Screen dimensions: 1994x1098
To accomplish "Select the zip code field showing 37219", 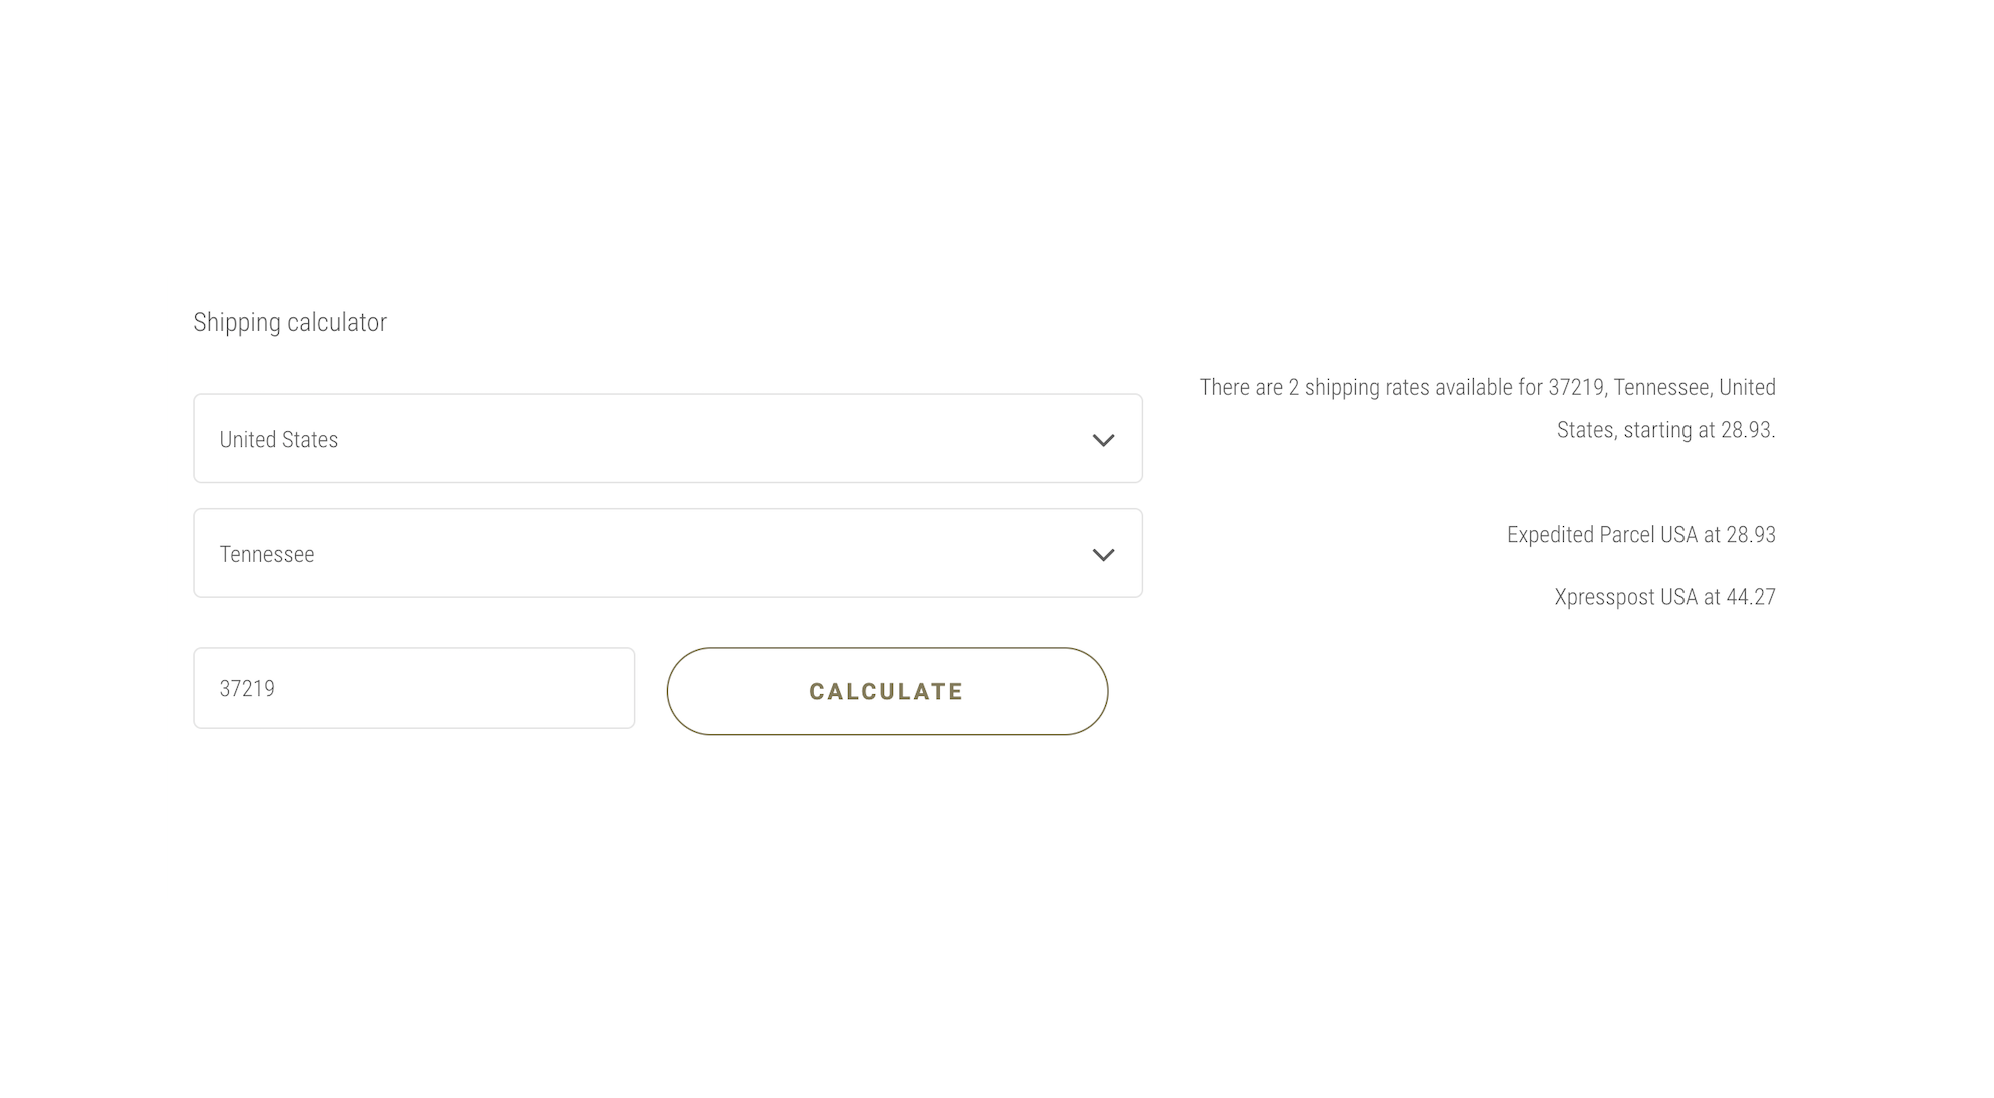I will click(x=413, y=687).
